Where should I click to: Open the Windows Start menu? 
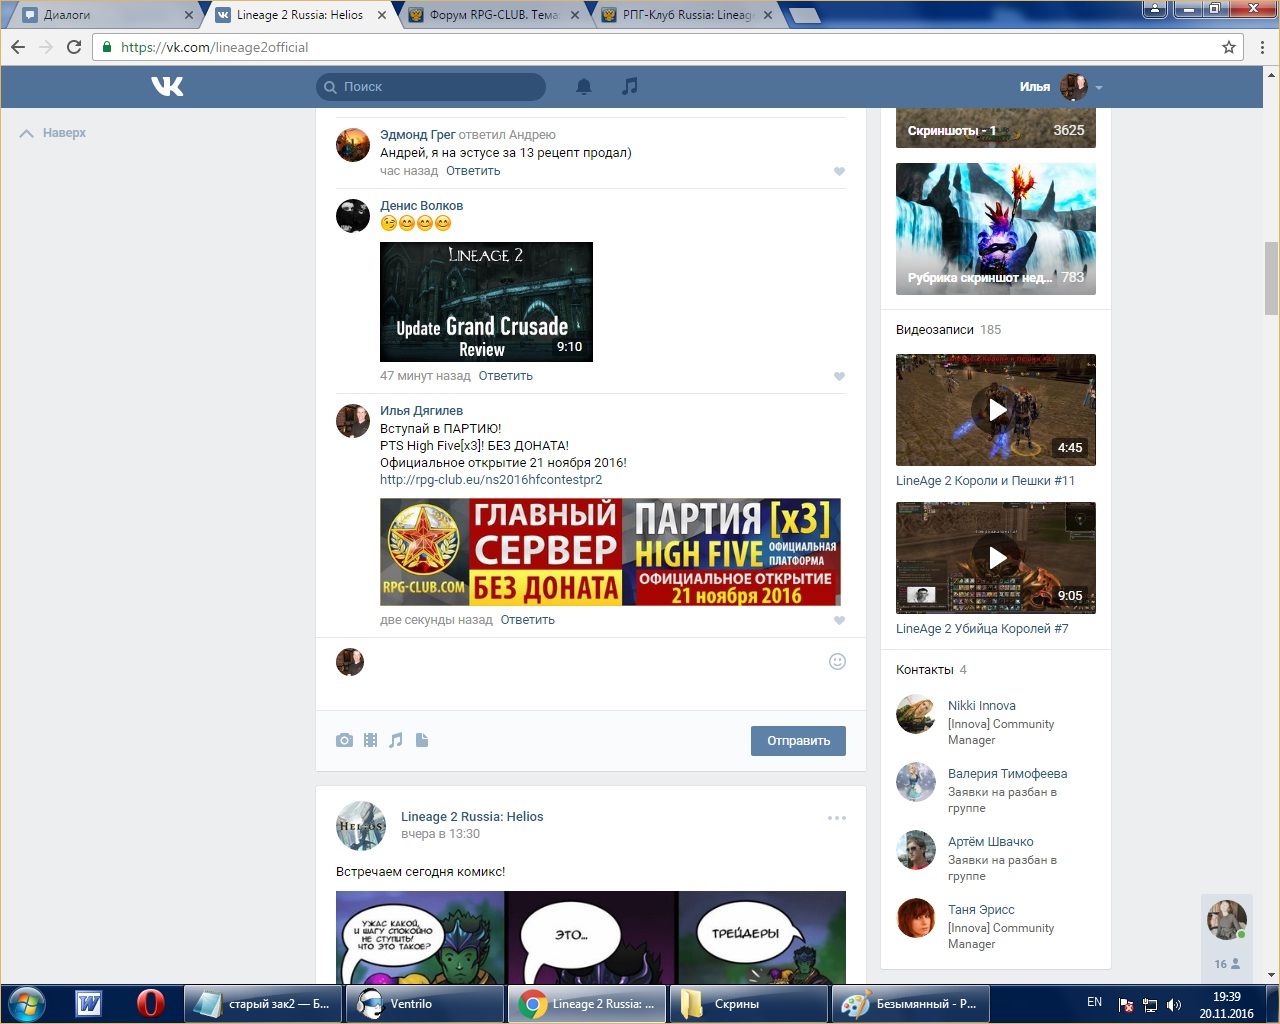click(27, 1003)
